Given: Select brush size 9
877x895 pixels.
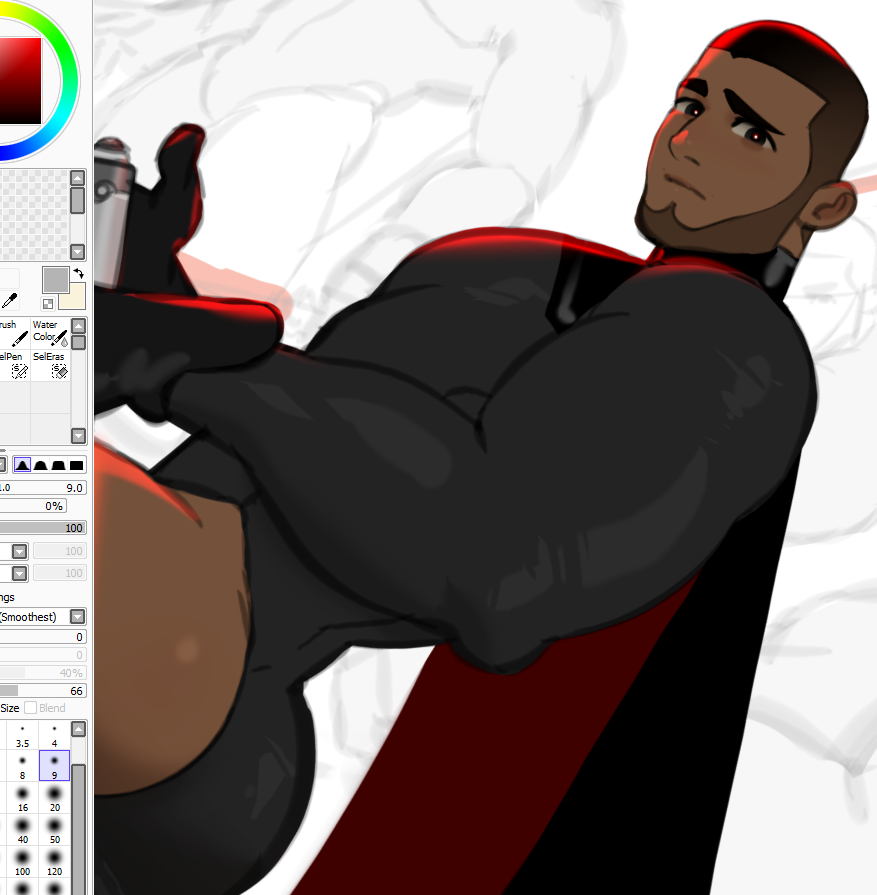Looking at the screenshot, I should pos(54,767).
